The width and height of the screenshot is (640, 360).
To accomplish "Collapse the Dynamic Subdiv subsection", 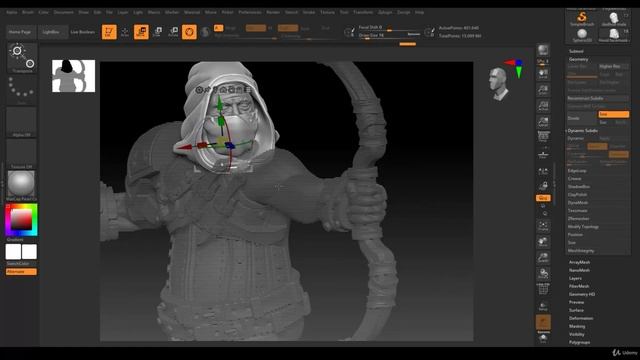I will click(583, 131).
